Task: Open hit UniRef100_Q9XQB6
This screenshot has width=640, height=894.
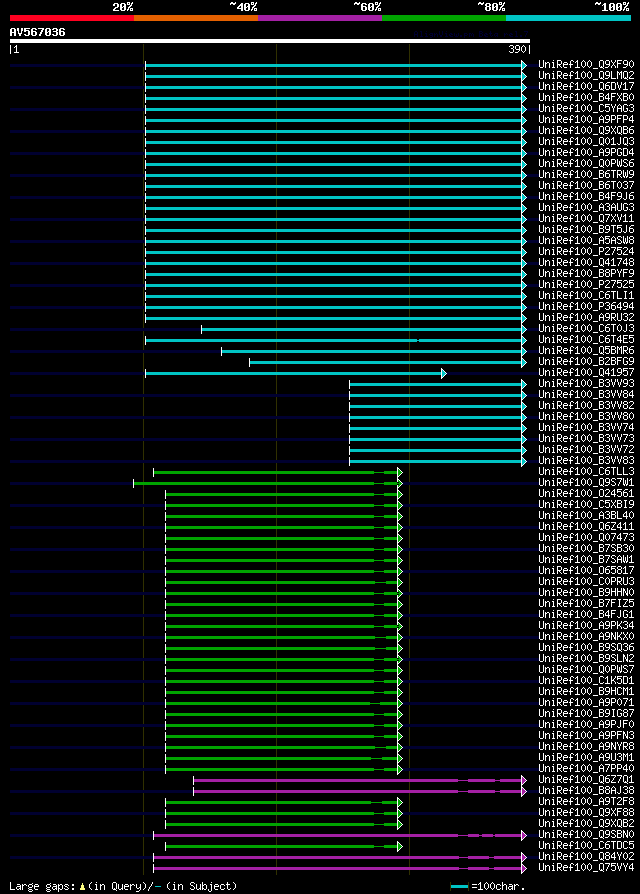Action: click(586, 131)
